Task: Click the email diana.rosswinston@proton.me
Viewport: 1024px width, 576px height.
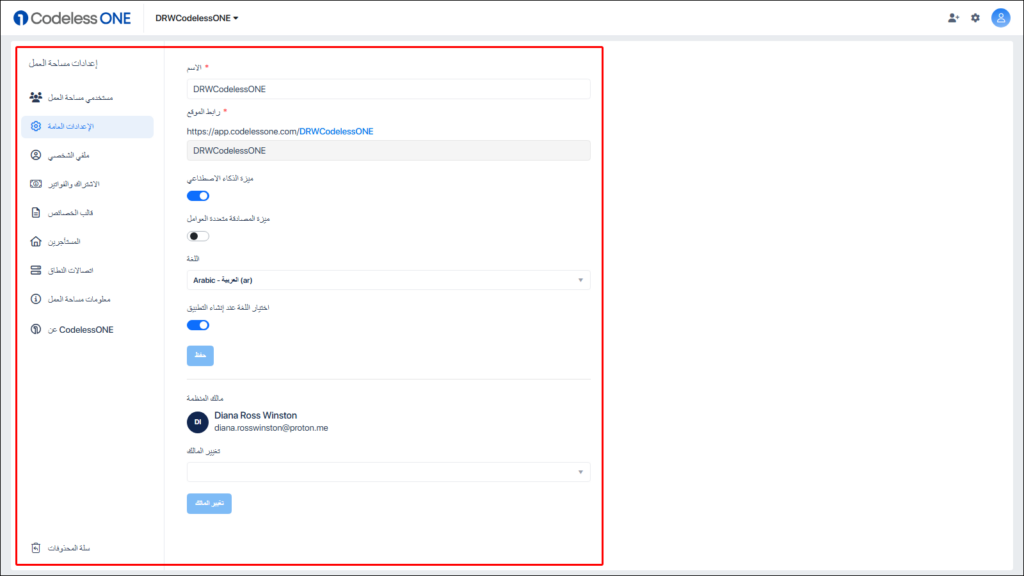Action: click(x=271, y=428)
